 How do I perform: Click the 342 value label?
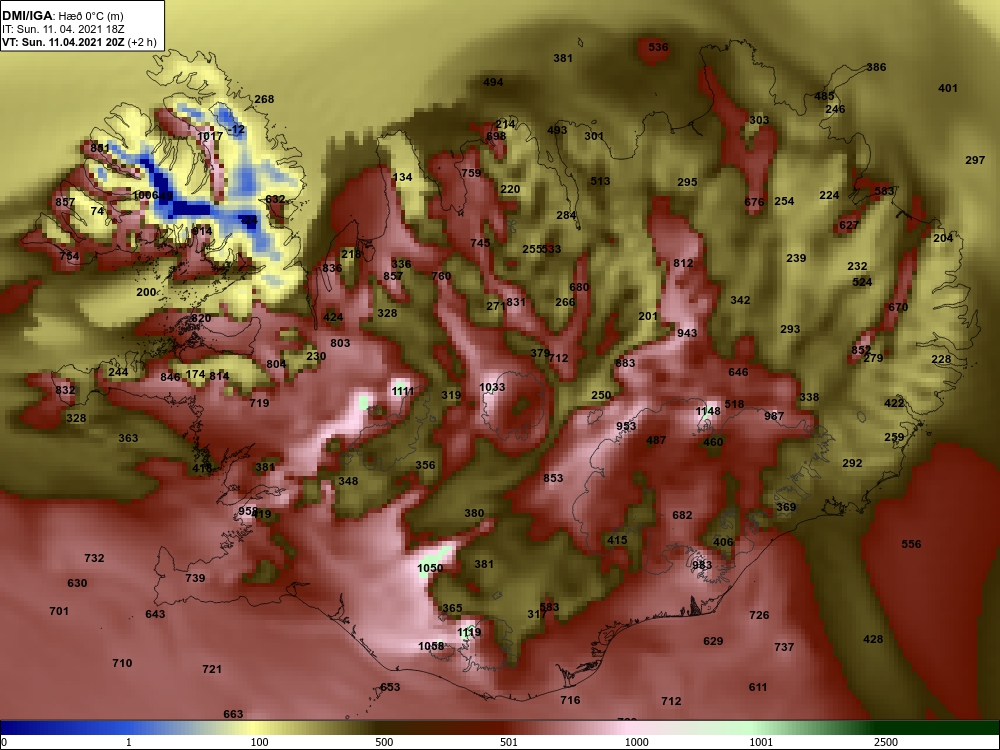click(740, 300)
